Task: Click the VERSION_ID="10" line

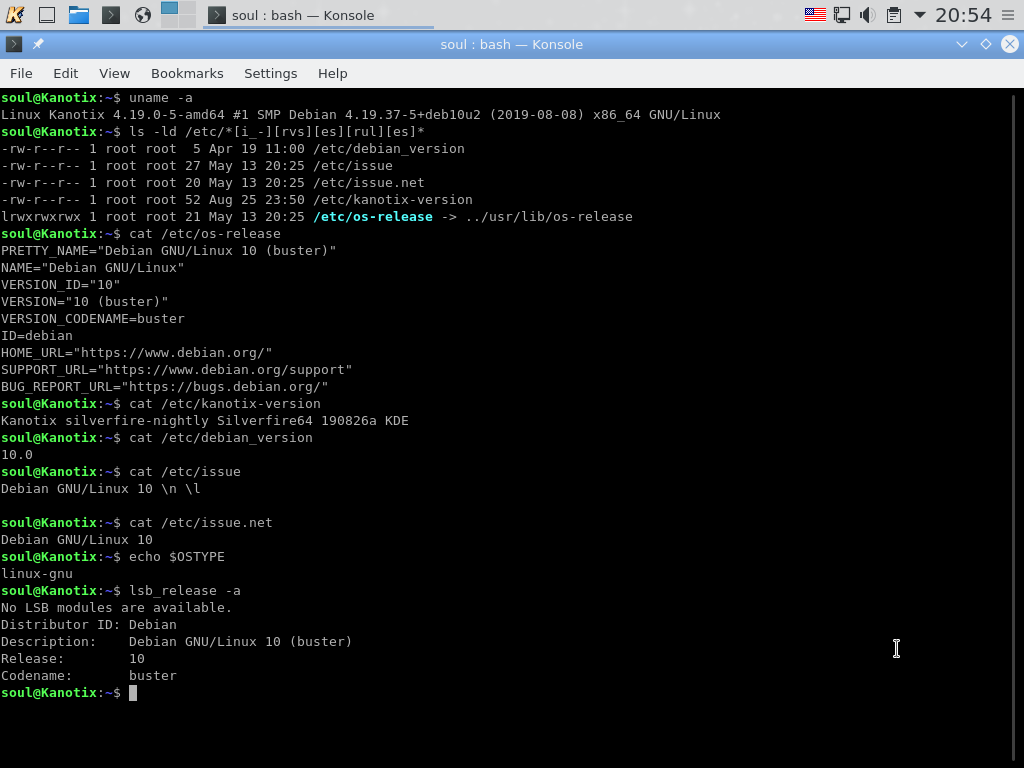Action: 60,285
